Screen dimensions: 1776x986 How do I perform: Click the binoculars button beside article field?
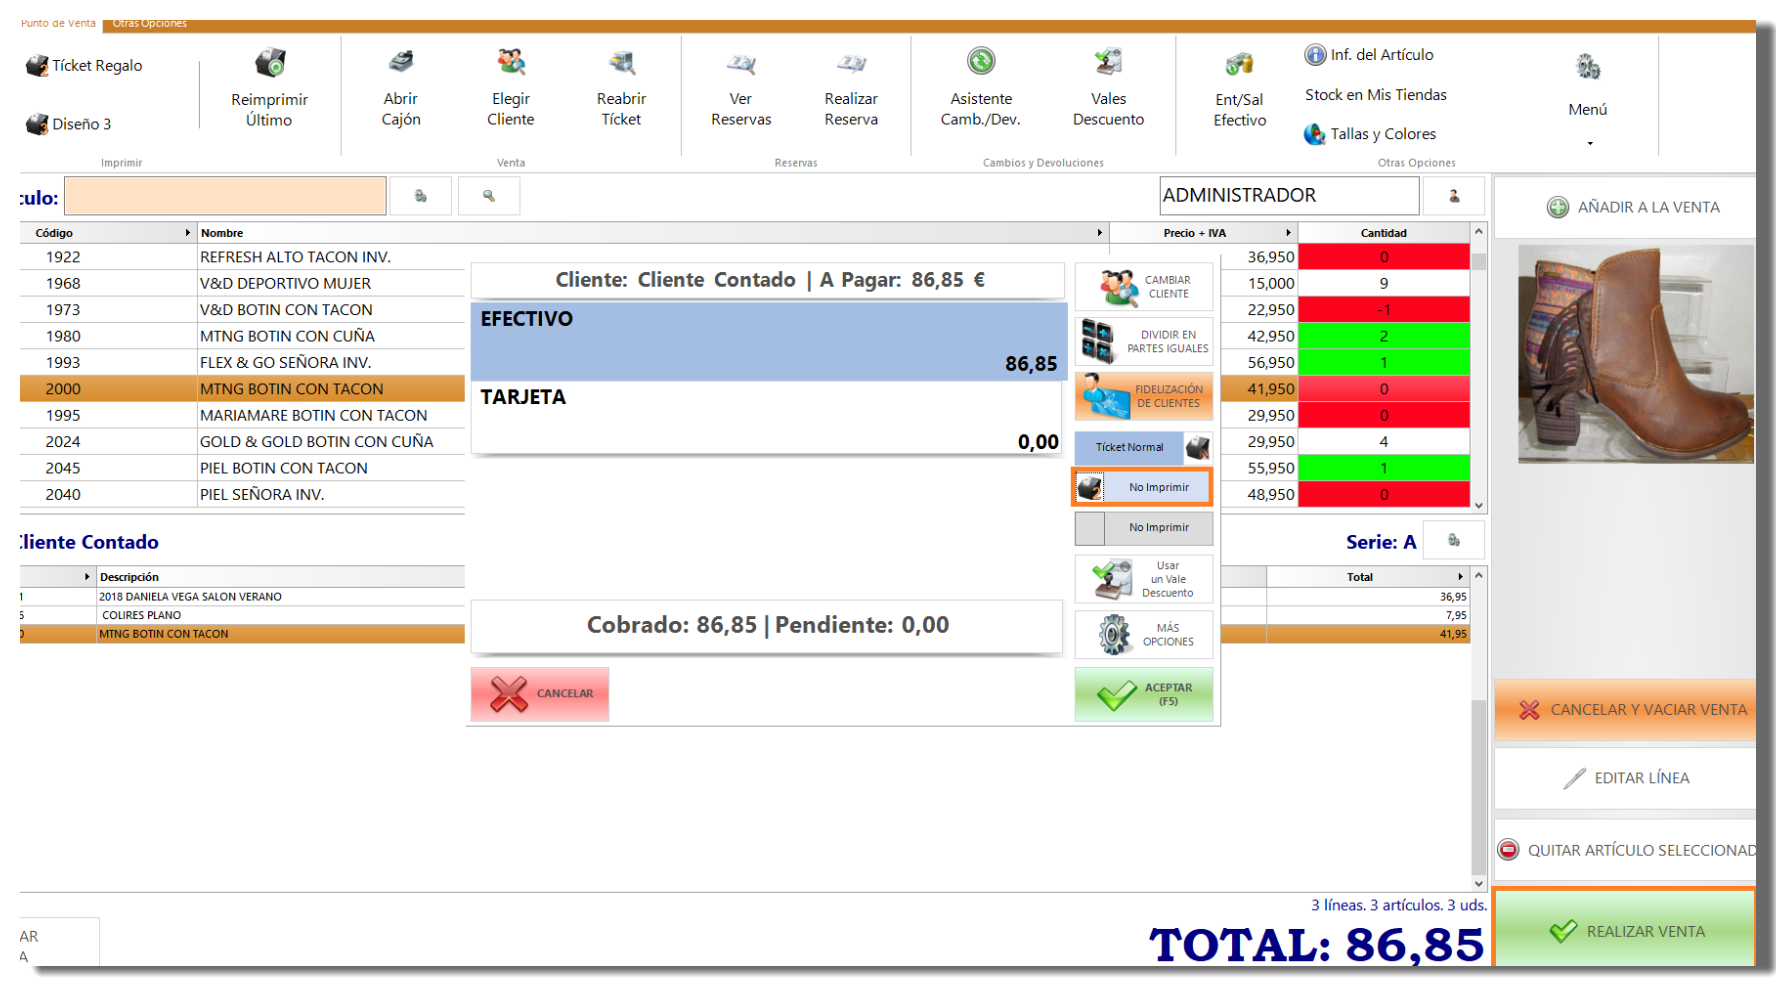[421, 196]
